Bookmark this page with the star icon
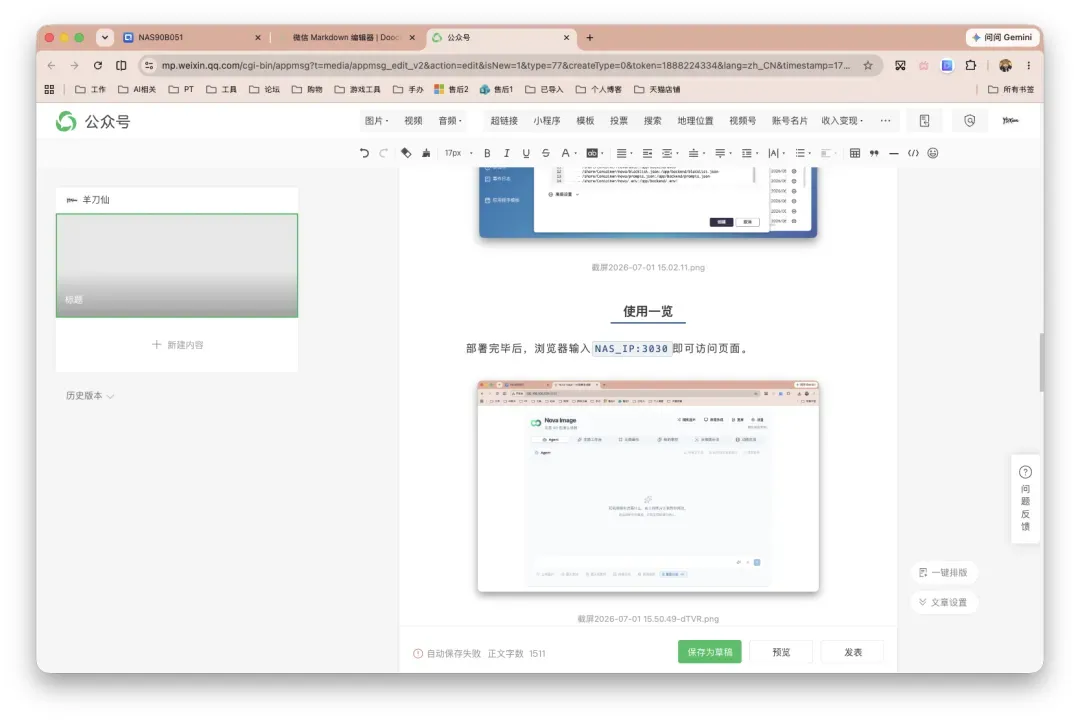This screenshot has height=721, width=1080. pos(868,65)
